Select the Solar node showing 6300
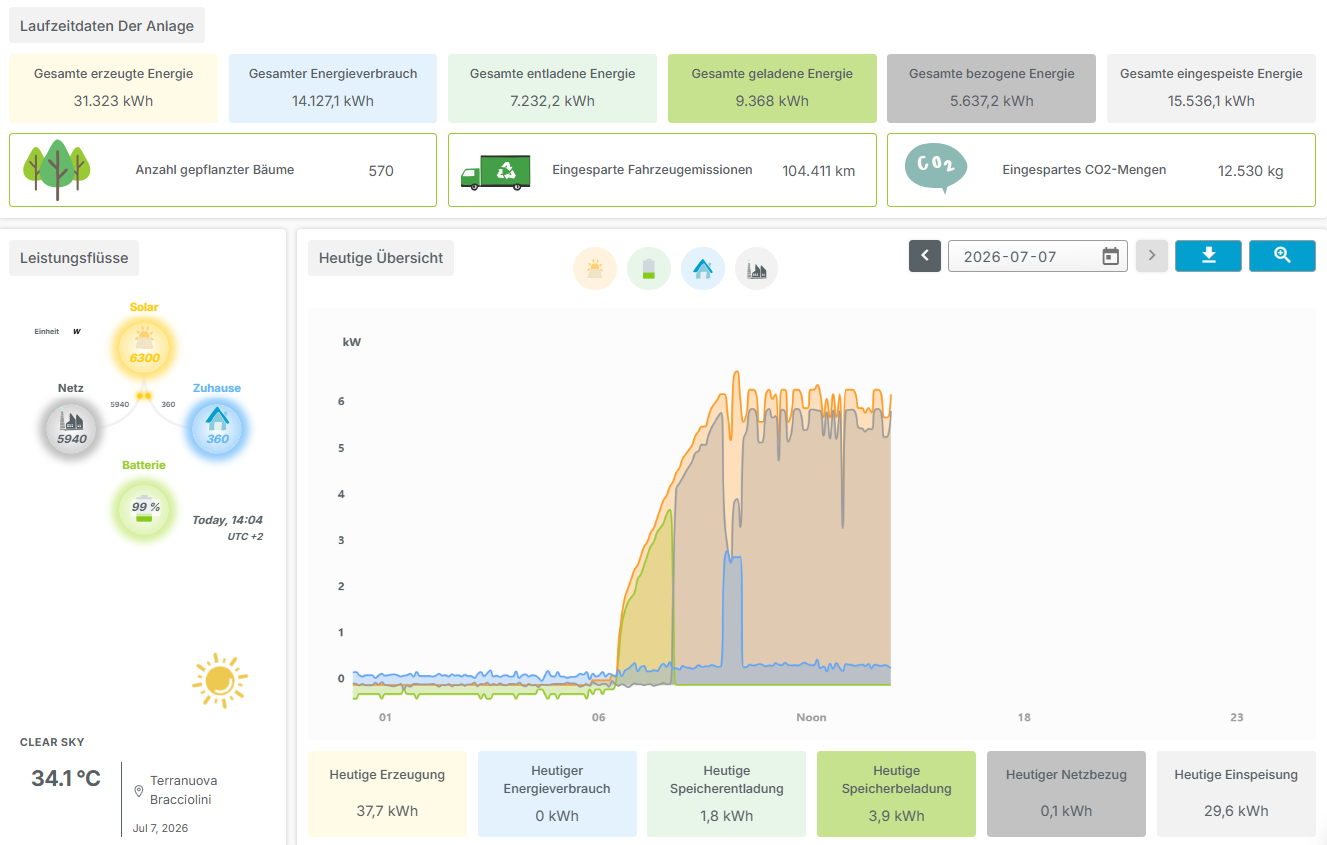The width and height of the screenshot is (1327, 845). point(145,347)
